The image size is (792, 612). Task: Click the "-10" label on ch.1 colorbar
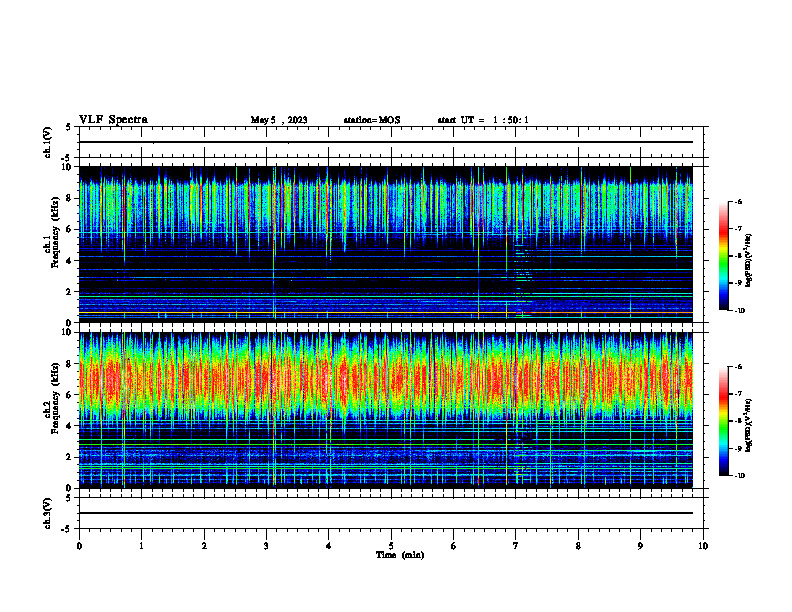click(740, 311)
